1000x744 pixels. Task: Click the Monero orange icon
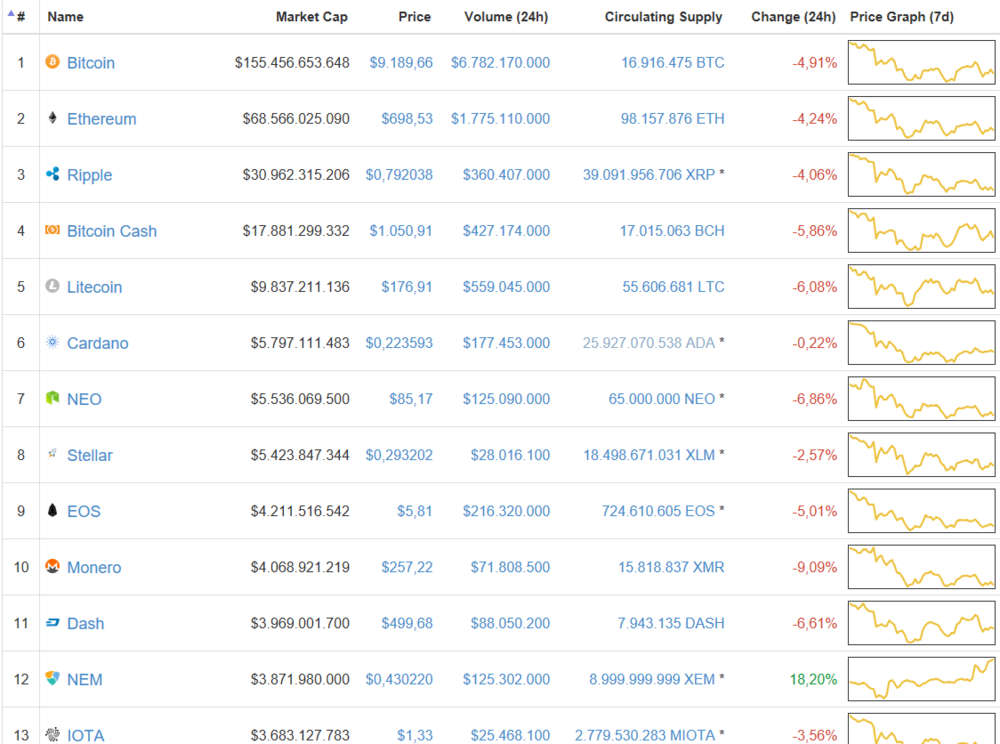tap(52, 566)
